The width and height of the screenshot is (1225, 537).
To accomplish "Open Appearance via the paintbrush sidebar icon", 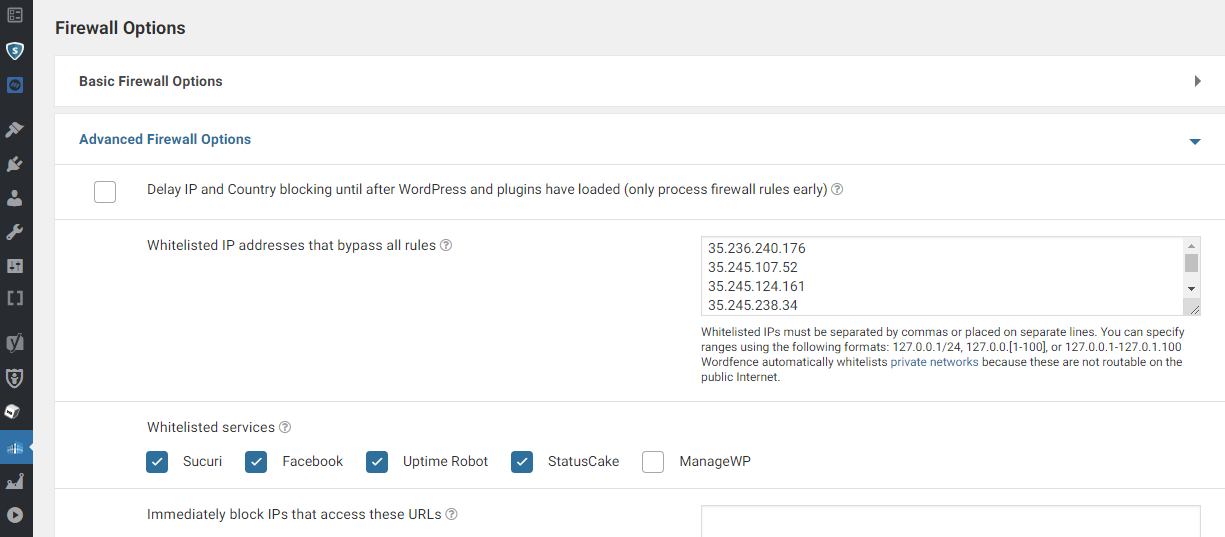I will (x=15, y=130).
